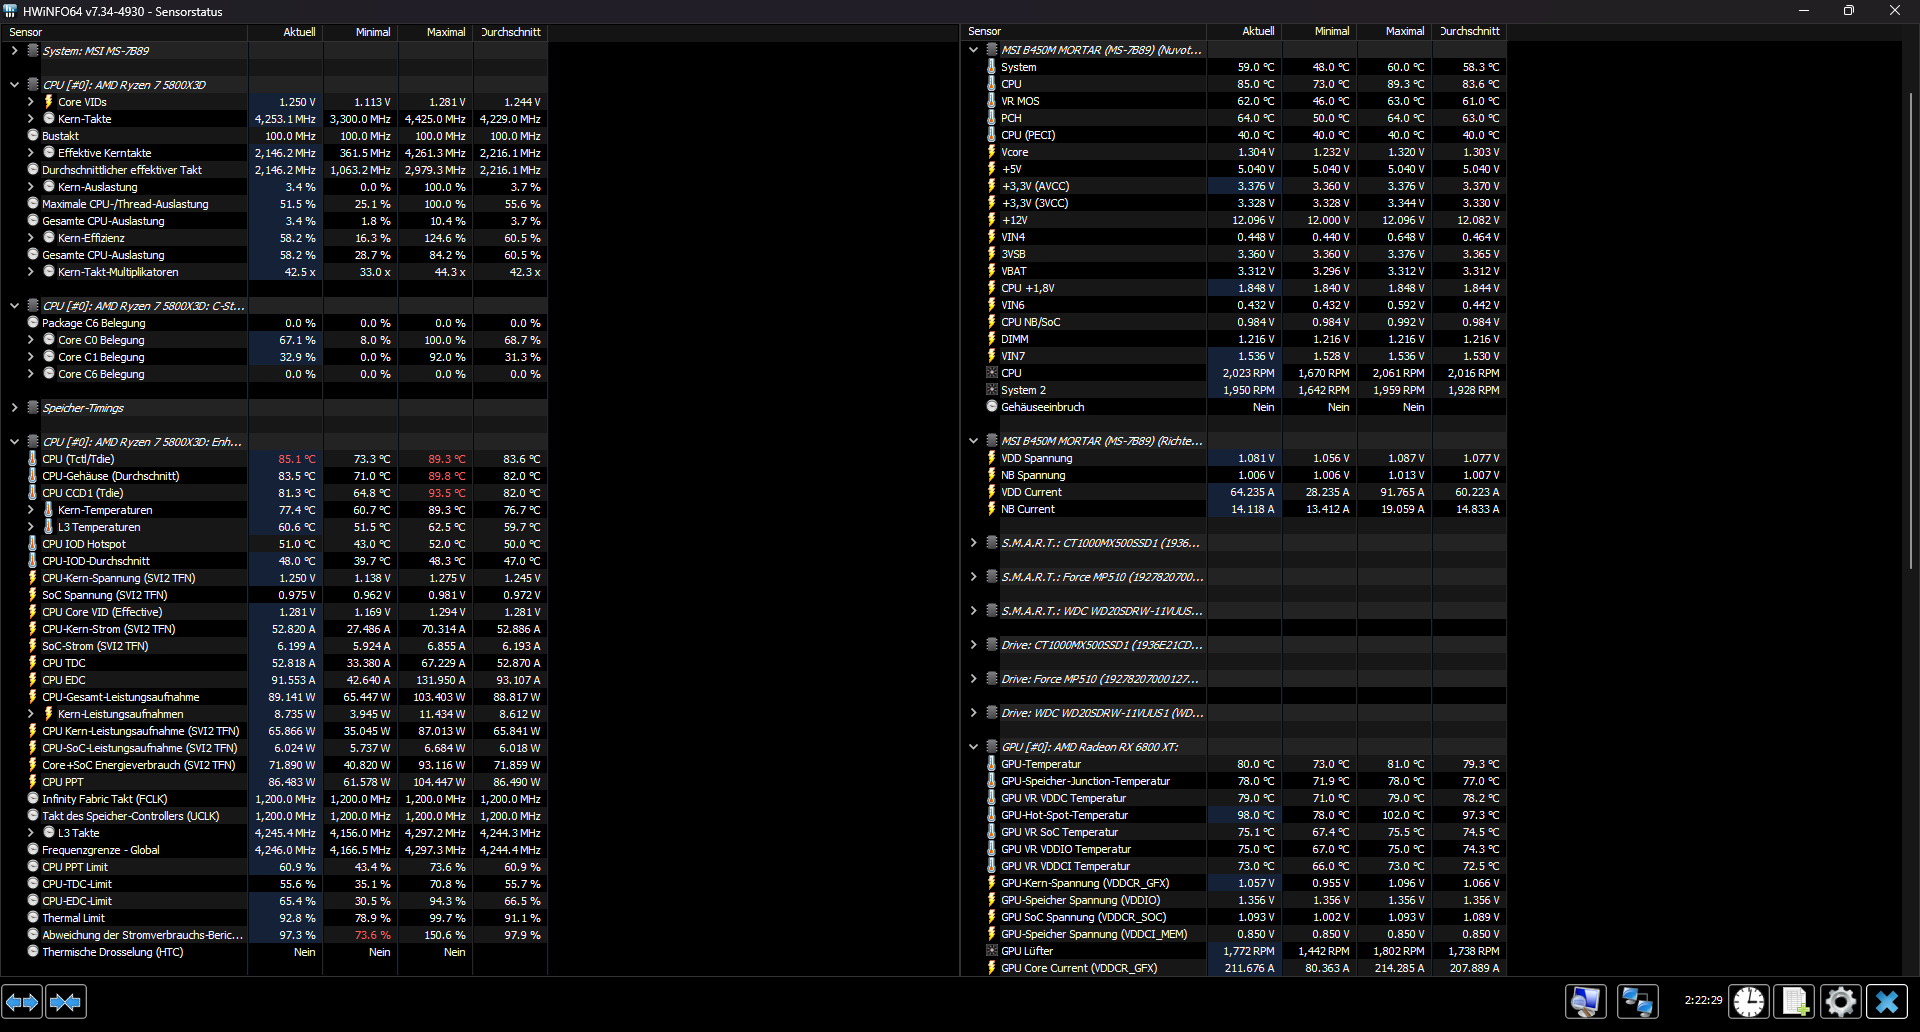Select the CPU-Gesamt-Leistungsaufnahme row
Viewport: 1920px width, 1032px height.
point(274,697)
